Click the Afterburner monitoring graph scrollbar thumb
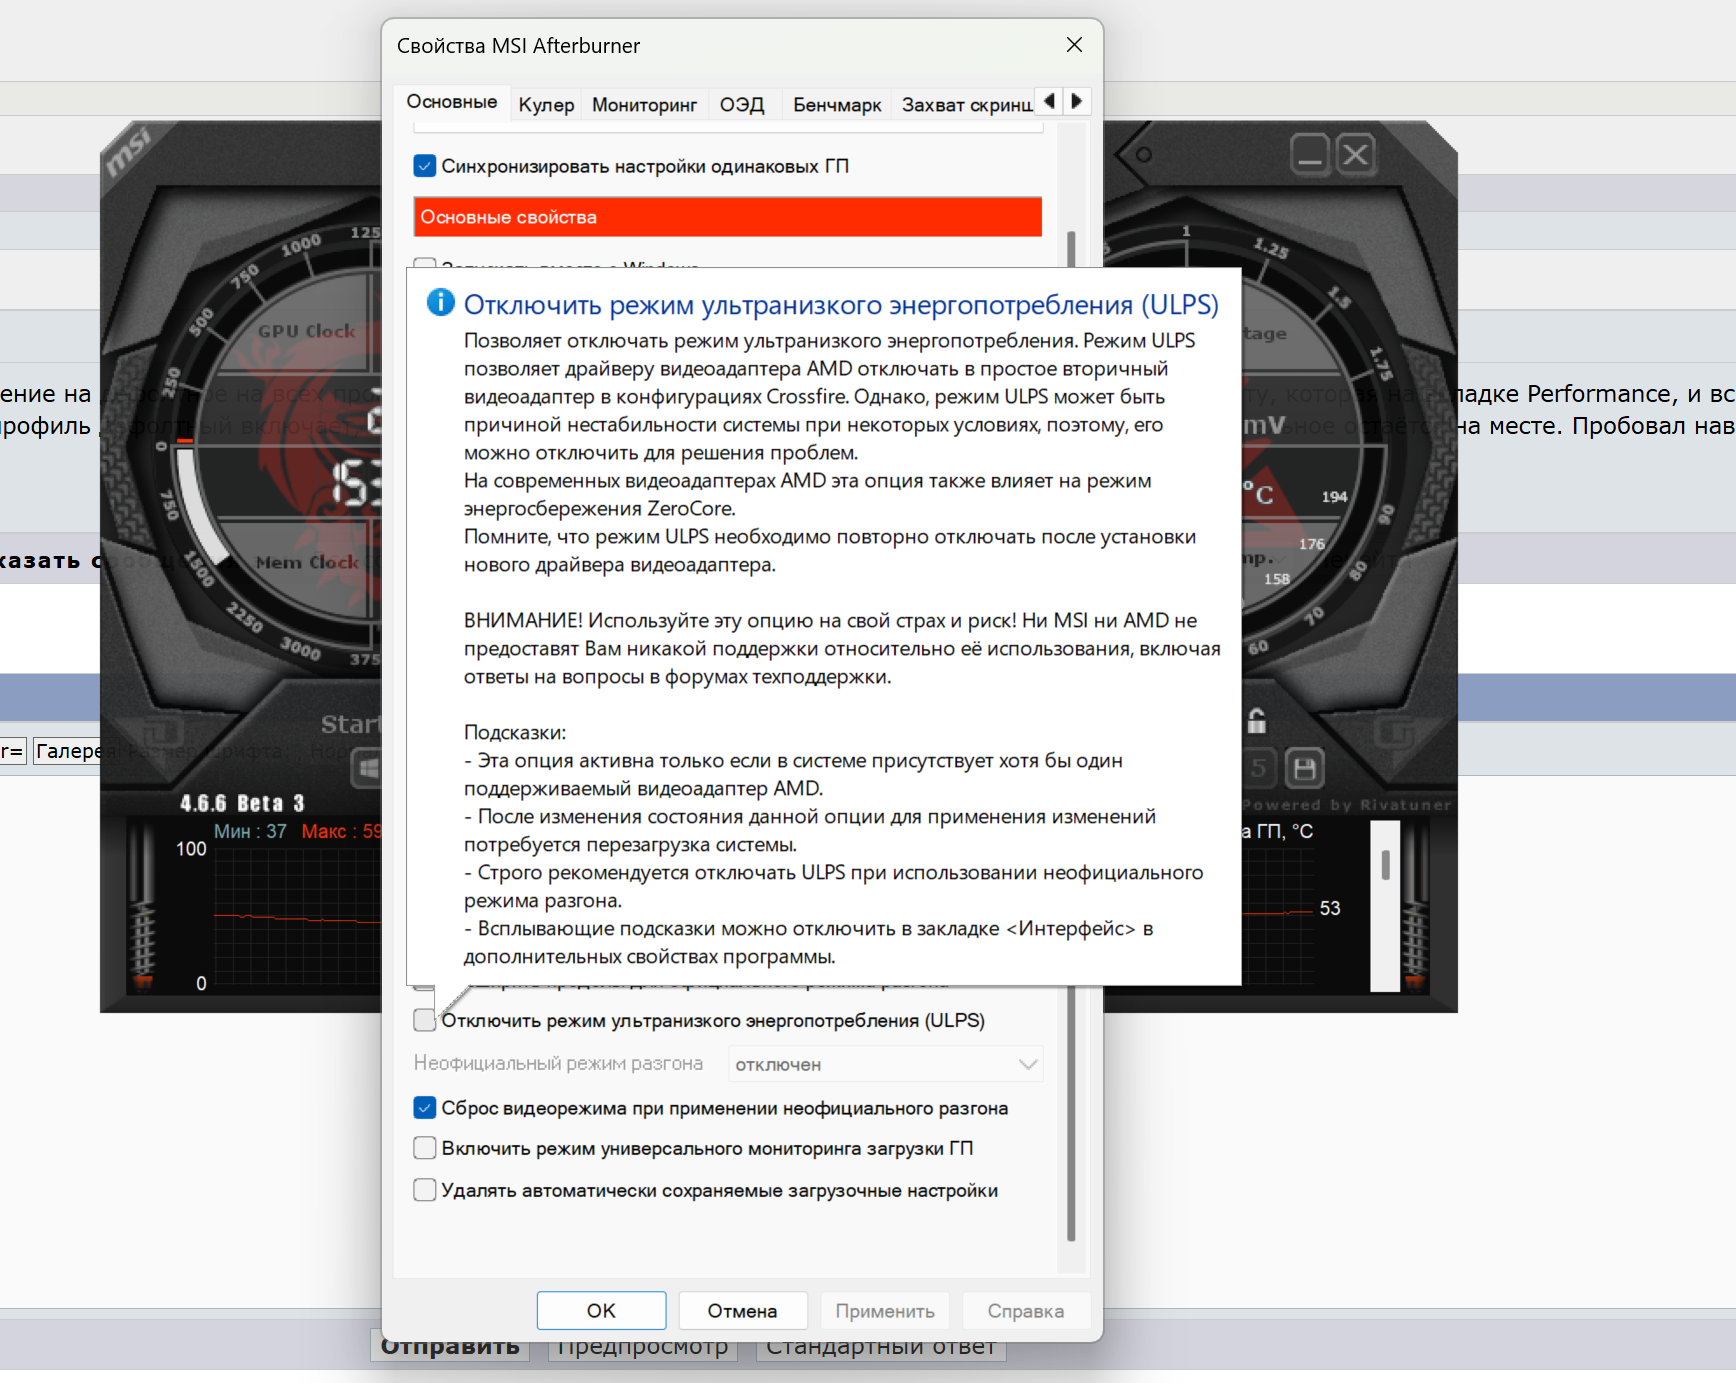 pos(1385,865)
